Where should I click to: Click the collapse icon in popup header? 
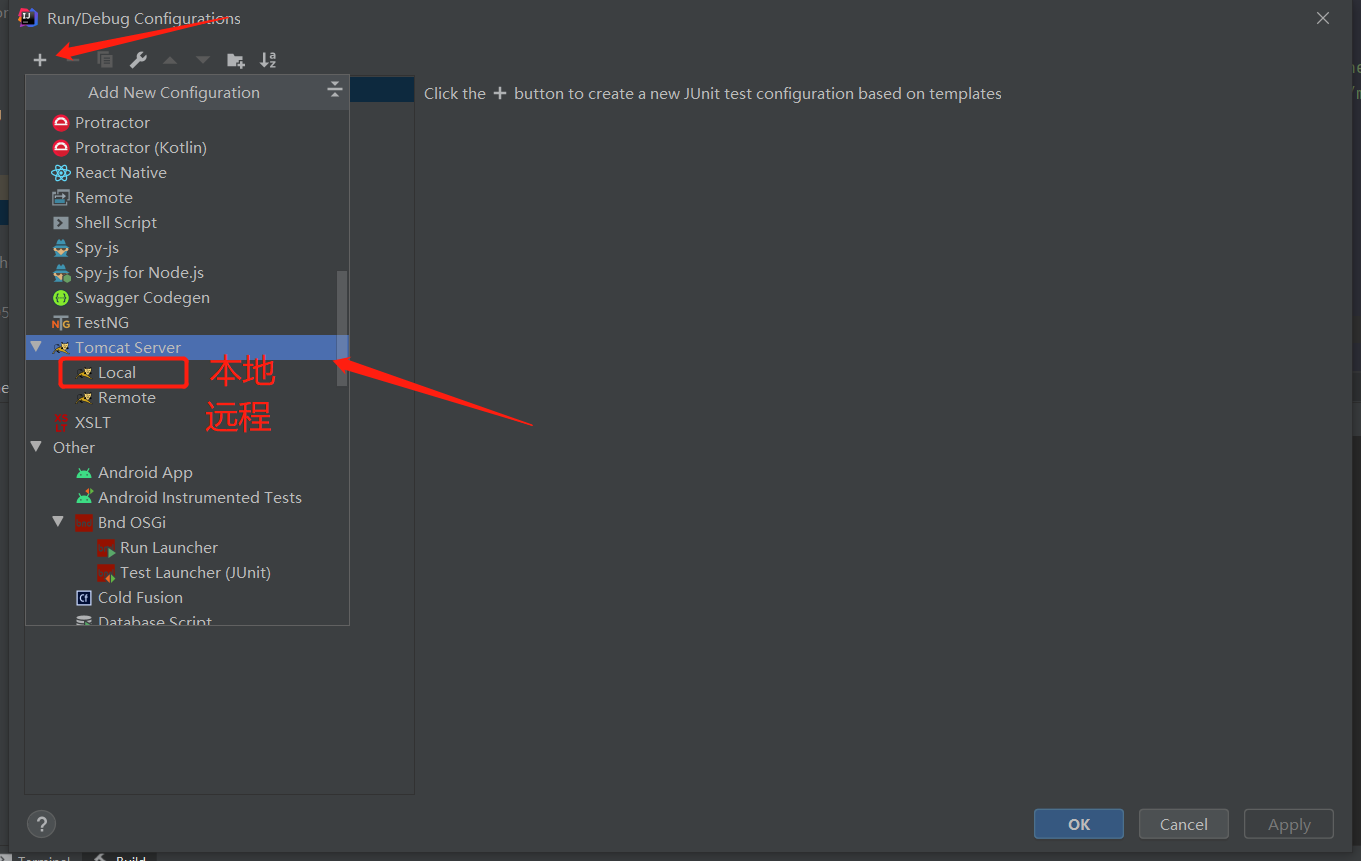[335, 91]
